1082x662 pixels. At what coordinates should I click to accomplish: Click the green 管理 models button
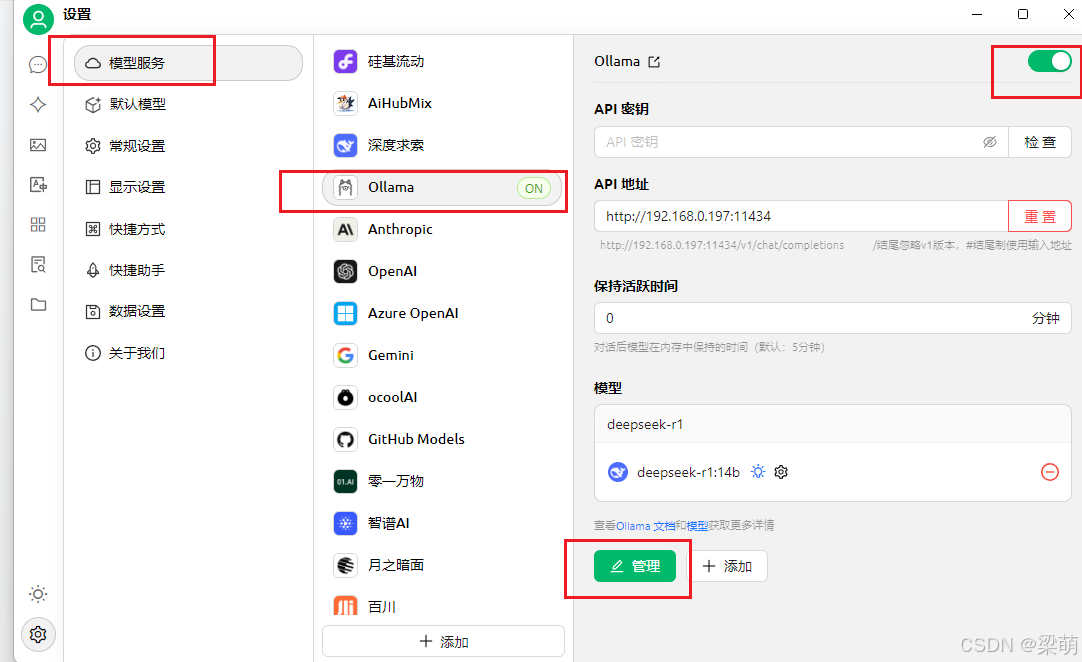click(x=635, y=566)
